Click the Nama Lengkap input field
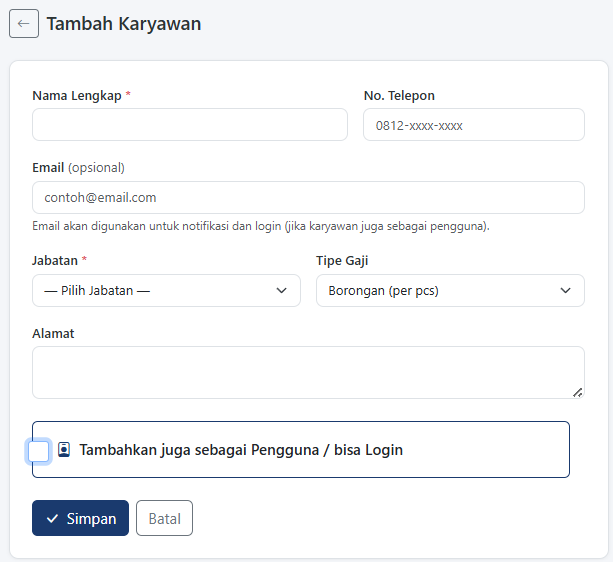 pyautogui.click(x=190, y=125)
